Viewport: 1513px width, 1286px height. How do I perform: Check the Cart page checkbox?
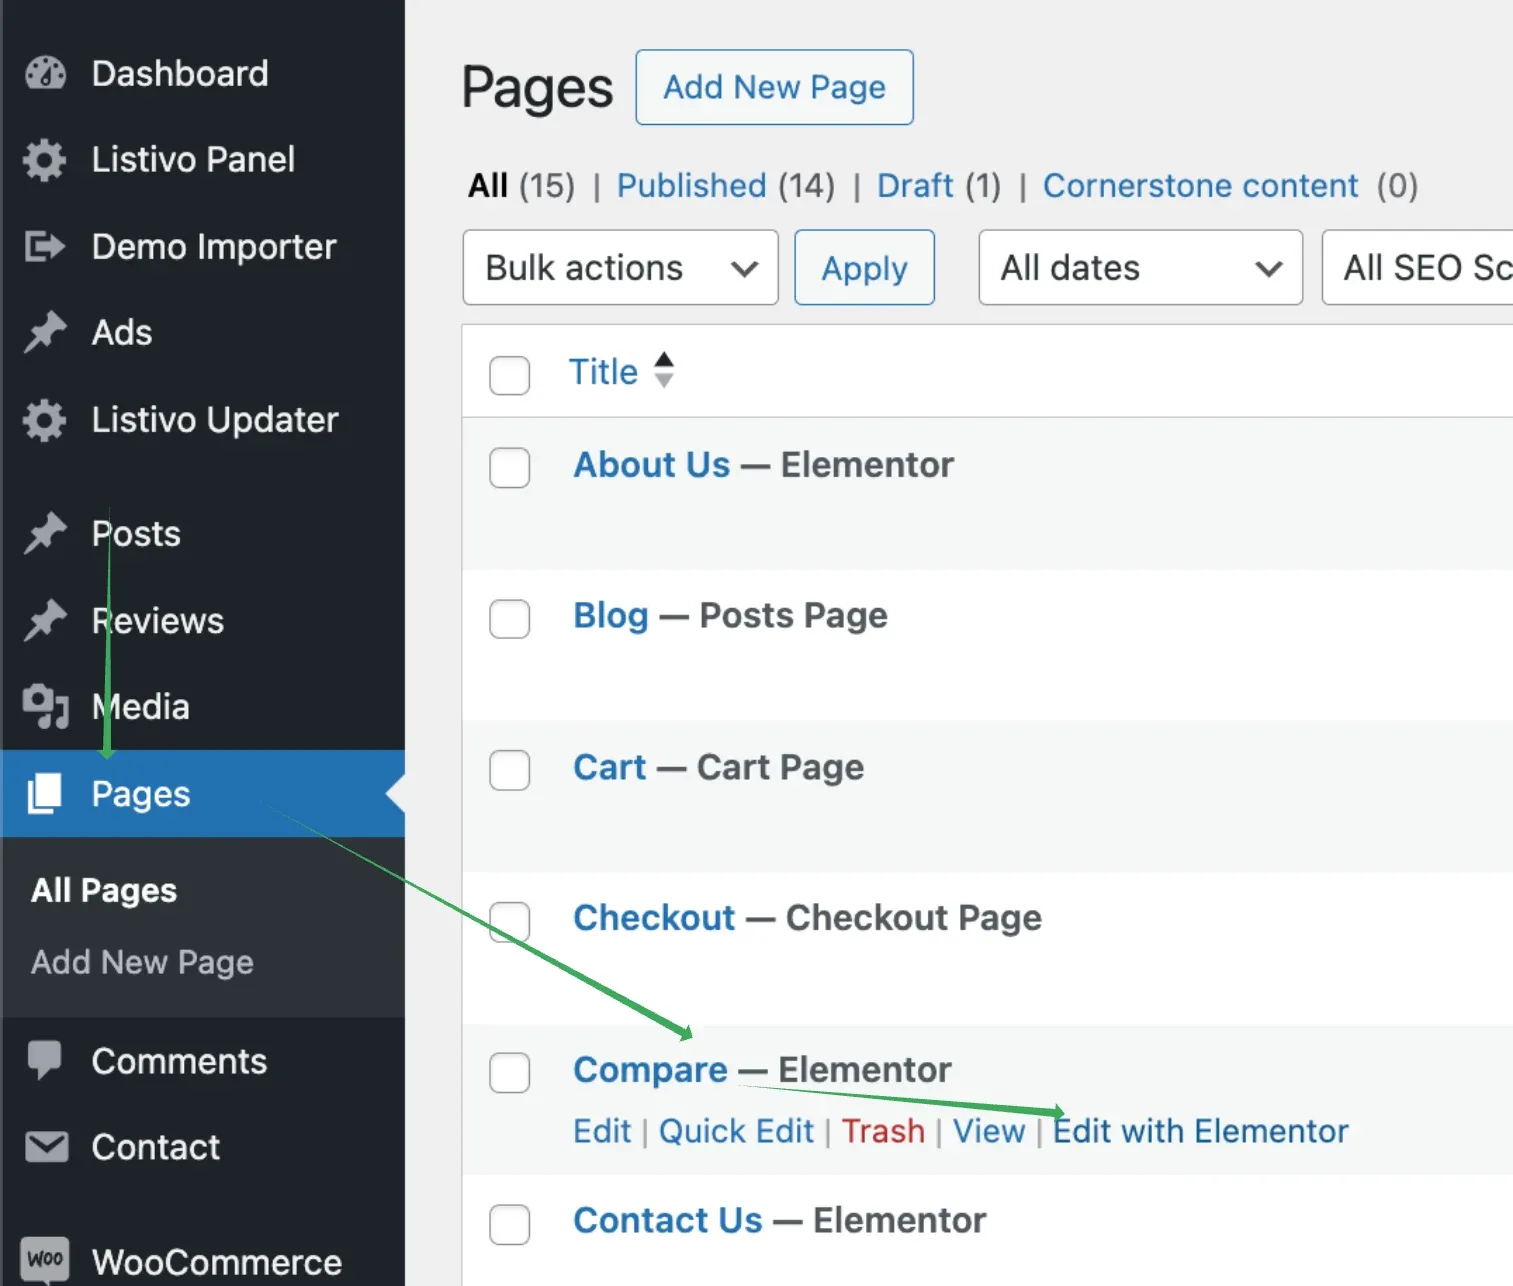(x=509, y=770)
